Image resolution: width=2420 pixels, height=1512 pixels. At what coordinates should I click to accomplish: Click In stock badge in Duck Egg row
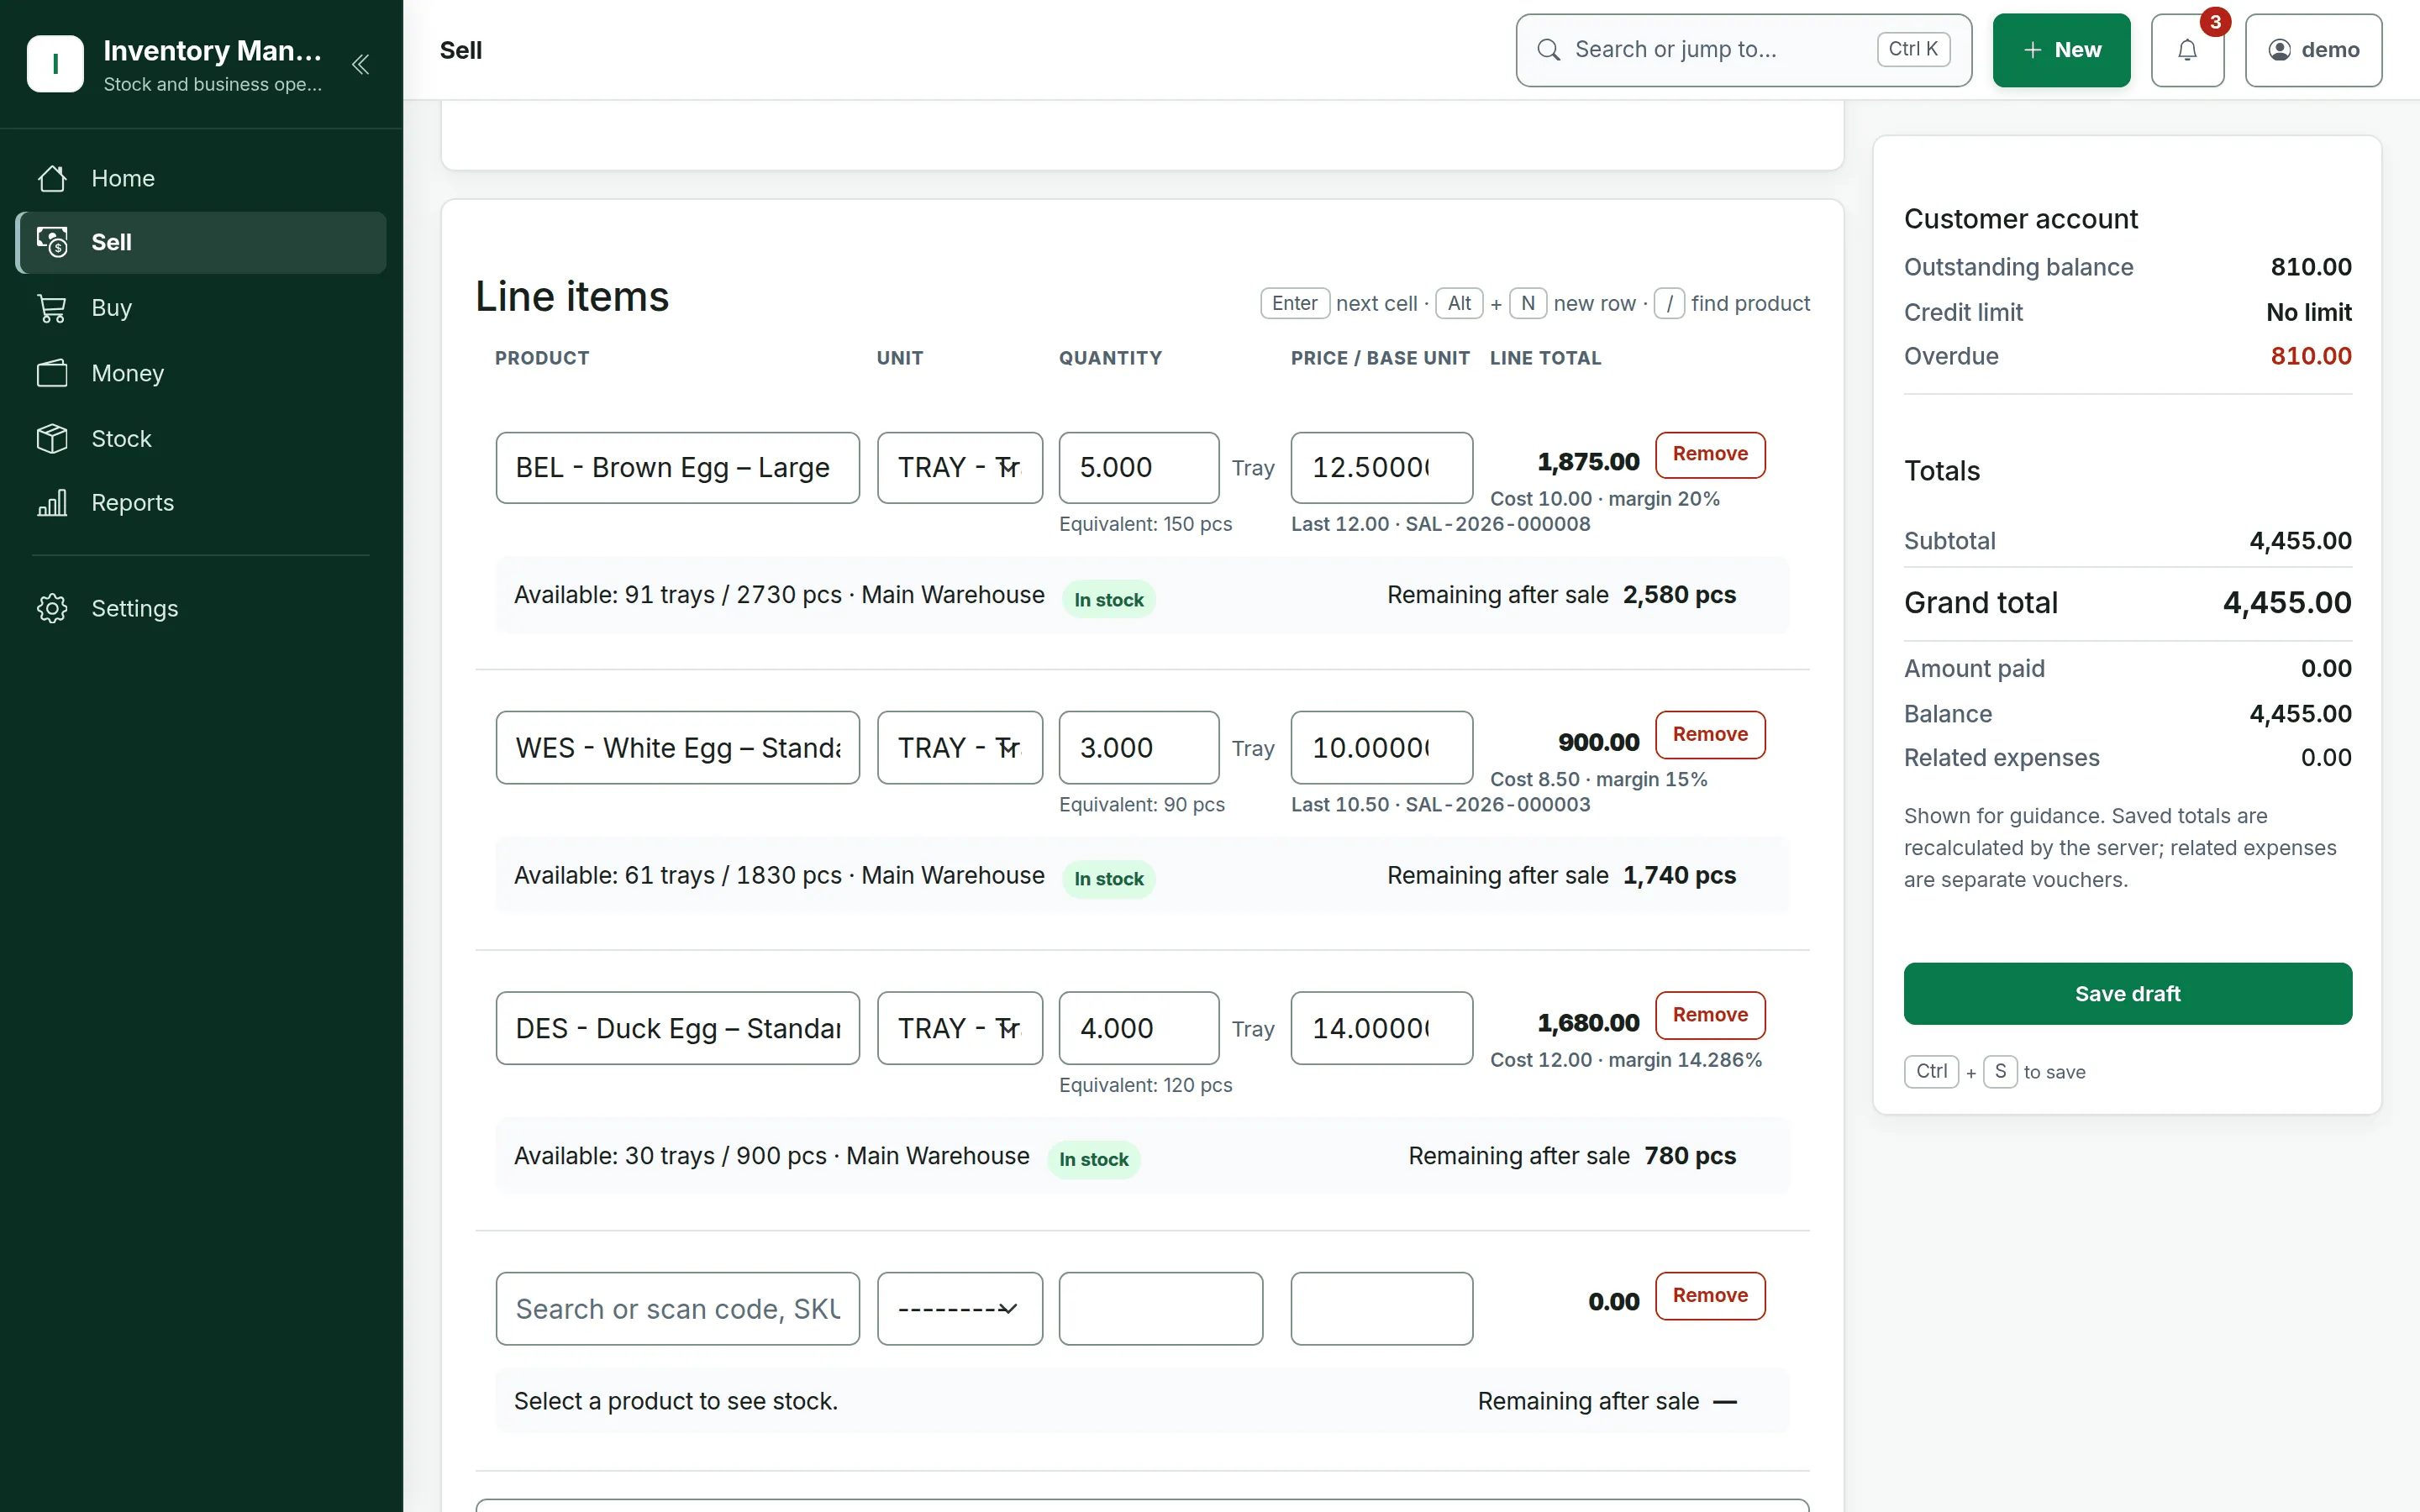click(x=1093, y=1160)
